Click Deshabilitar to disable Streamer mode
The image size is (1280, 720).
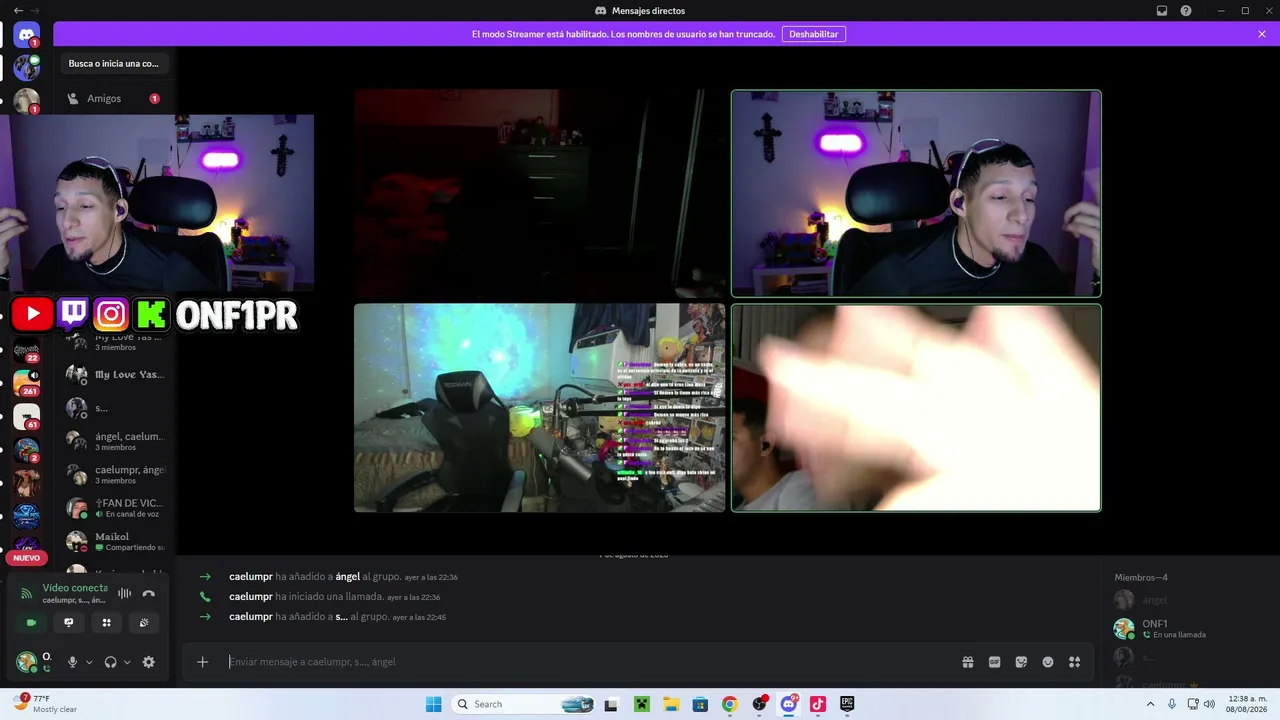(x=814, y=34)
